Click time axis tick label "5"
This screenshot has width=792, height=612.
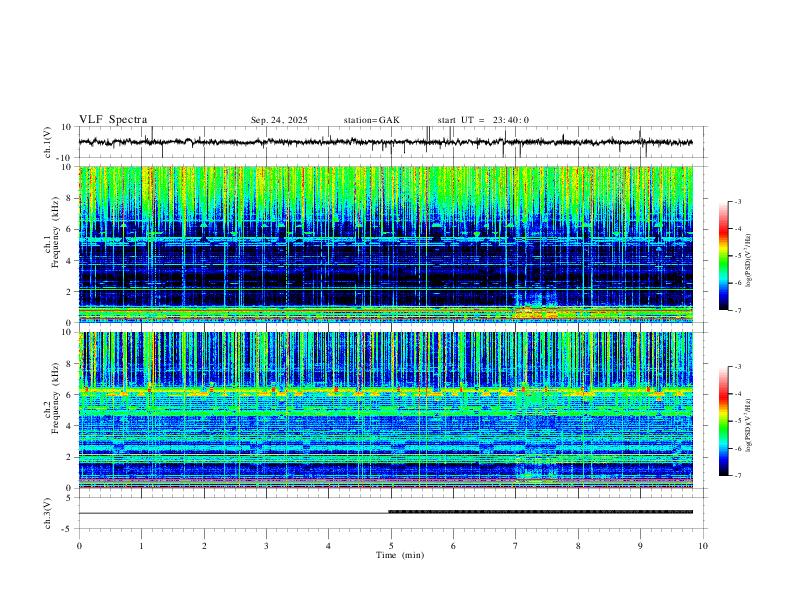tap(391, 546)
